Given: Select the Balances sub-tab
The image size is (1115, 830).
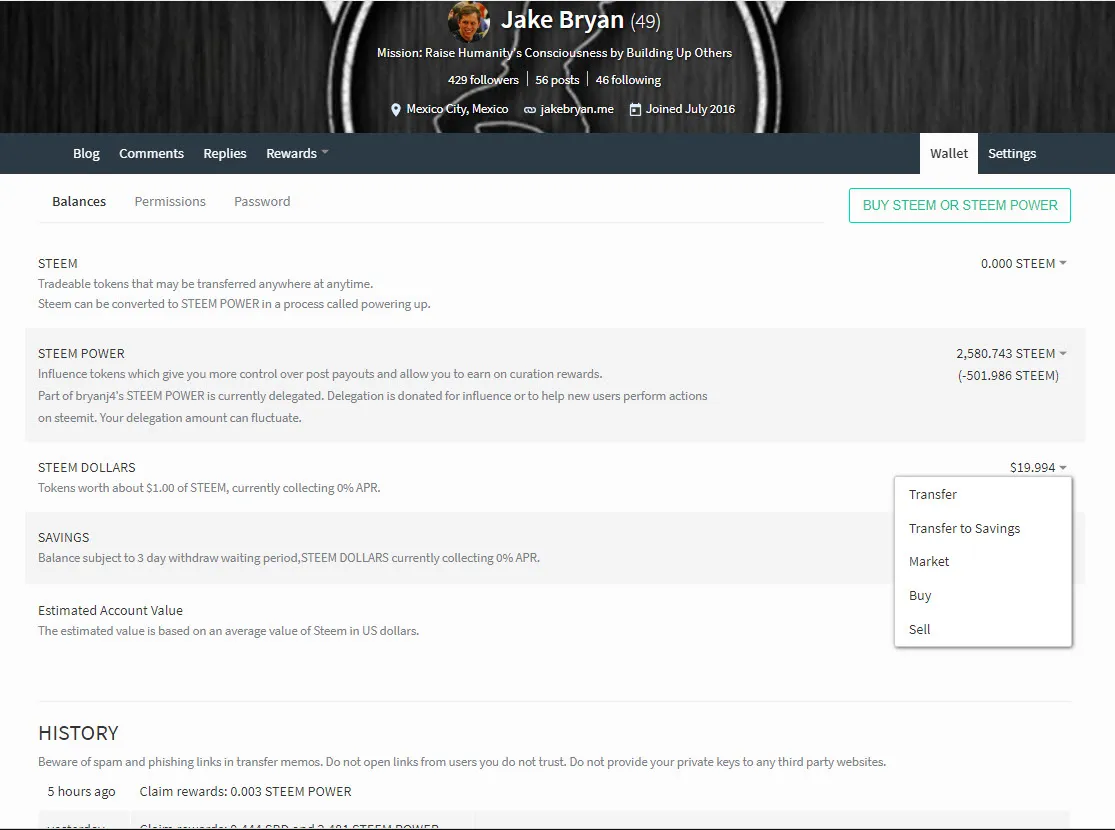Looking at the screenshot, I should pos(79,201).
